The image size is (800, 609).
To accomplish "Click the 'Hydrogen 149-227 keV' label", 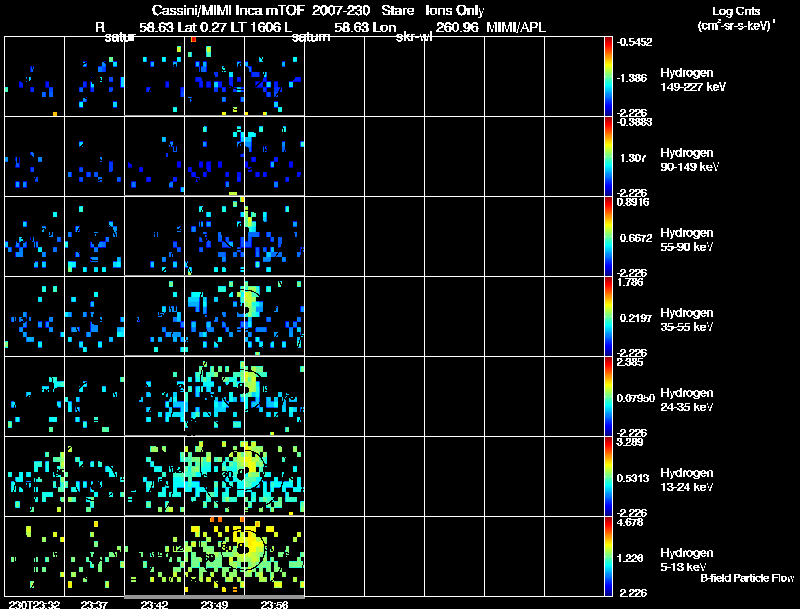I will point(693,80).
